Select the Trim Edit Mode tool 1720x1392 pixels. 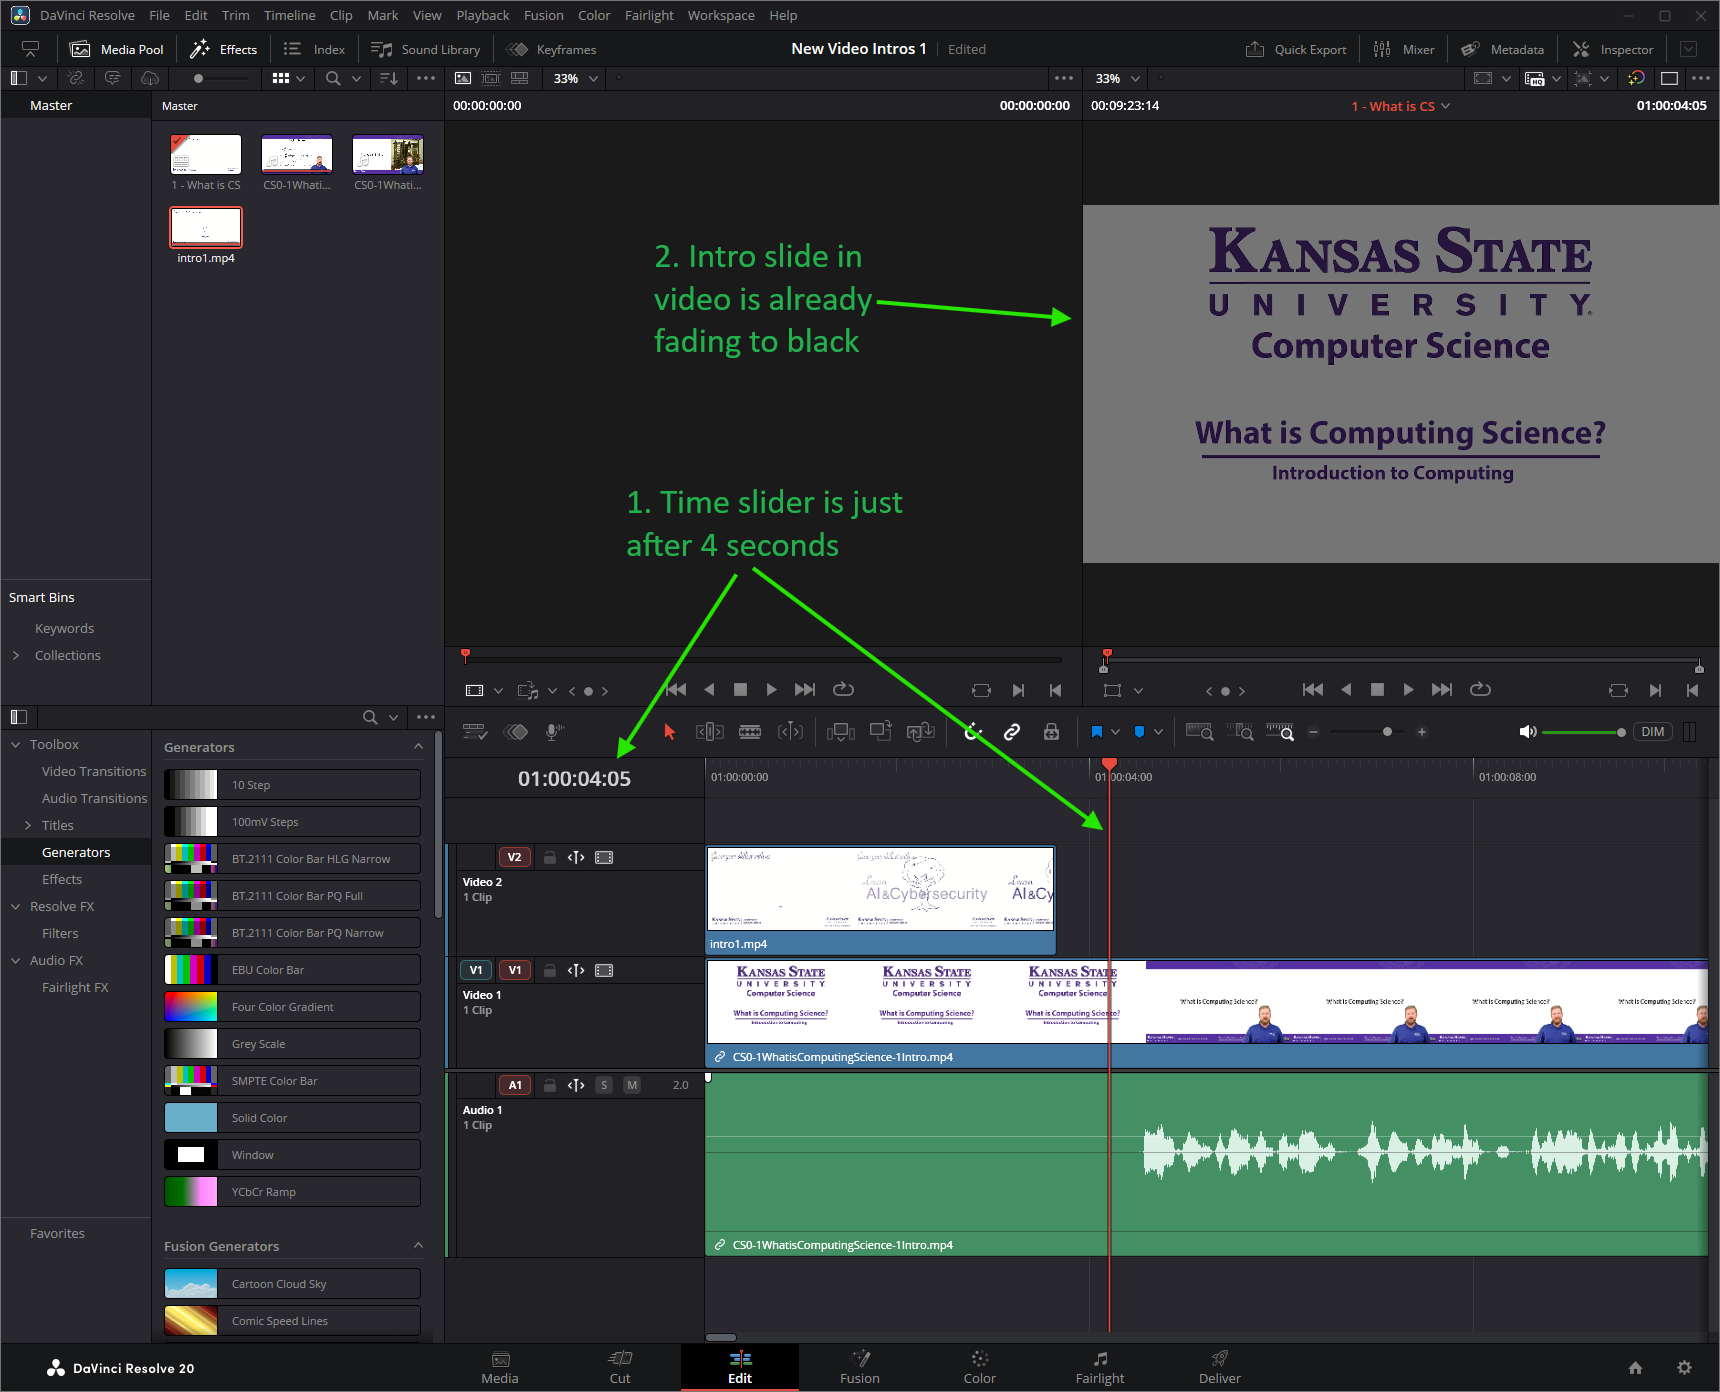pos(710,732)
